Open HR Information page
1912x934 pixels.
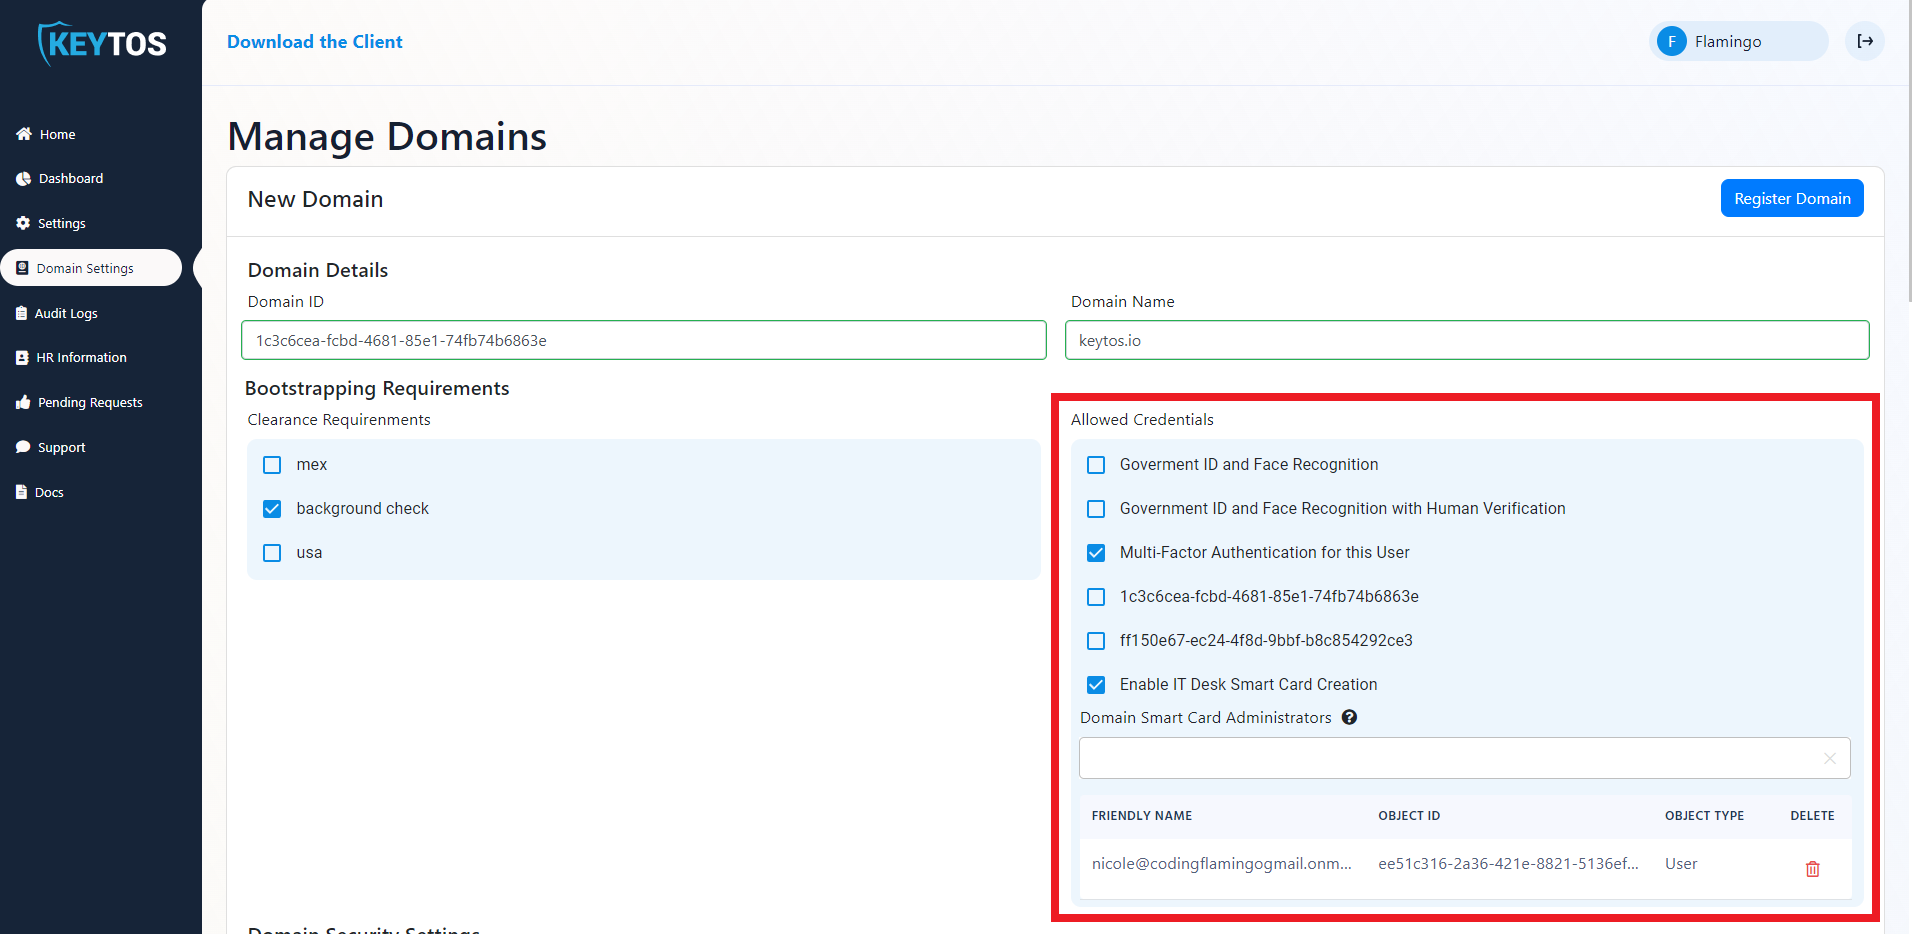coord(81,357)
